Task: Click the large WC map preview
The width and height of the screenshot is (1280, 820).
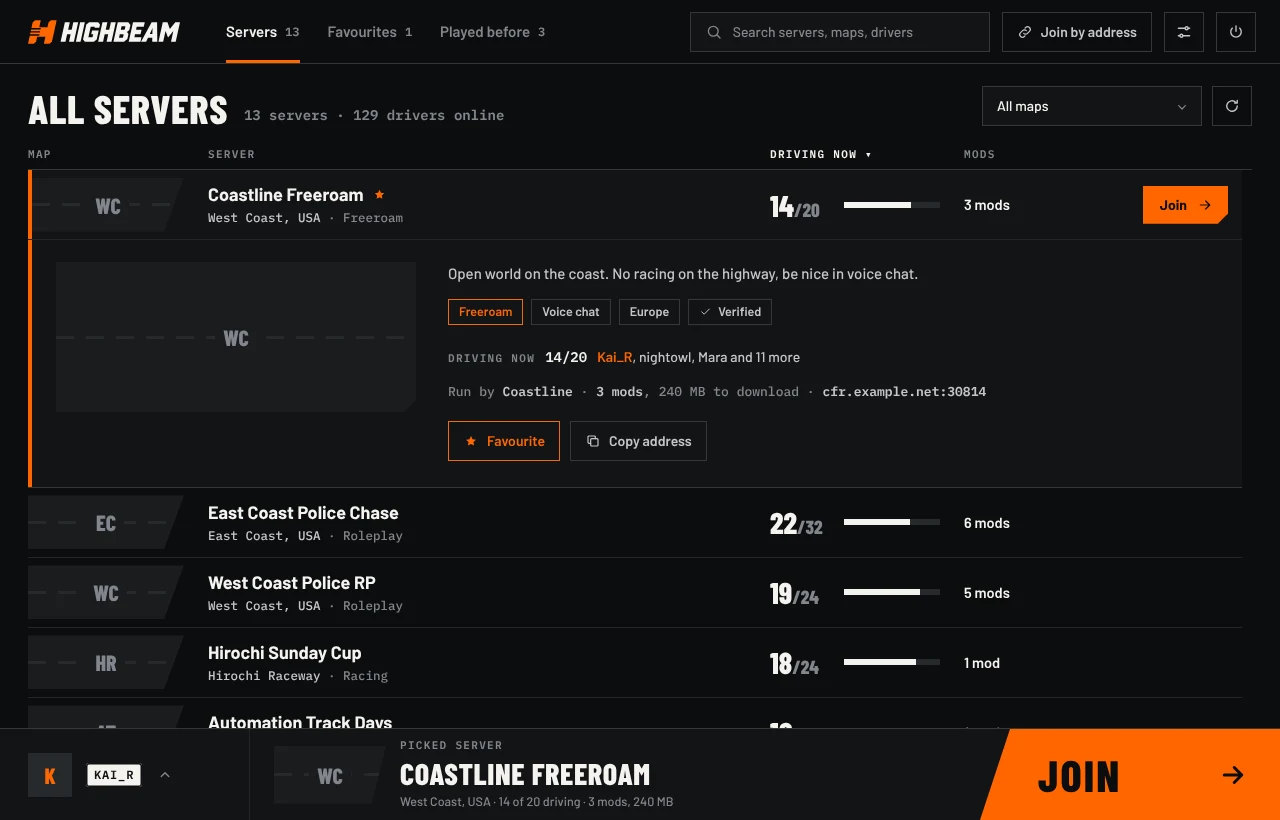Action: tap(236, 337)
